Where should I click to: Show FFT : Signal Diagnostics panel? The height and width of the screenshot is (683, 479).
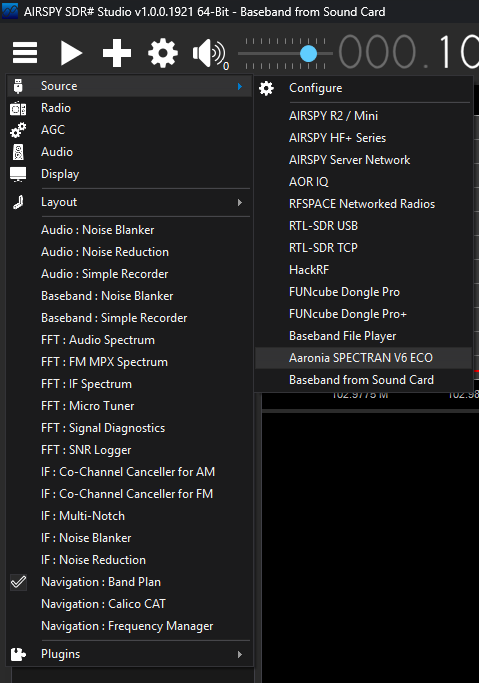[130, 428]
